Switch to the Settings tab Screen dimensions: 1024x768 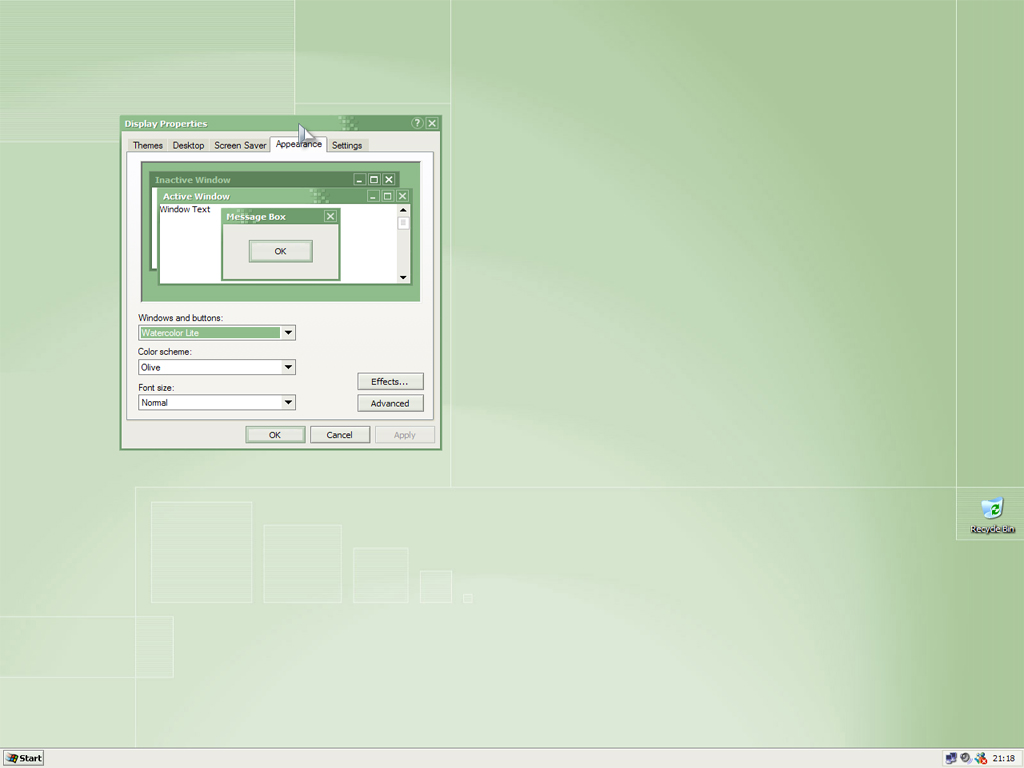click(x=347, y=145)
